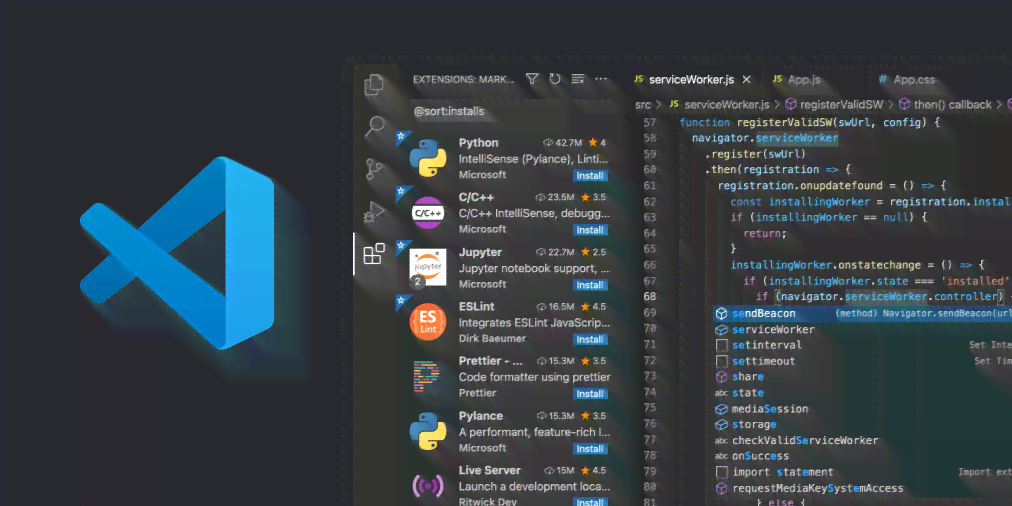The image size is (1012, 506).
Task: Clear extensions search results icon
Action: 578,79
